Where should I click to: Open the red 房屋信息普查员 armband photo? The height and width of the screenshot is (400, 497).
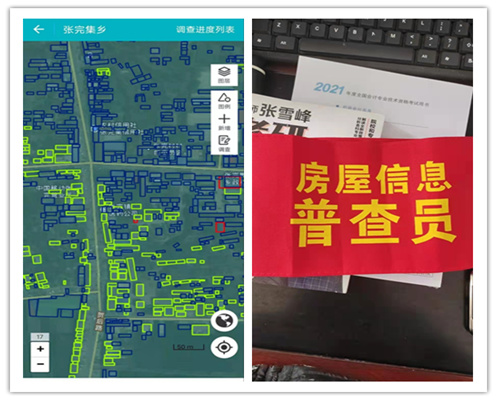[362, 200]
